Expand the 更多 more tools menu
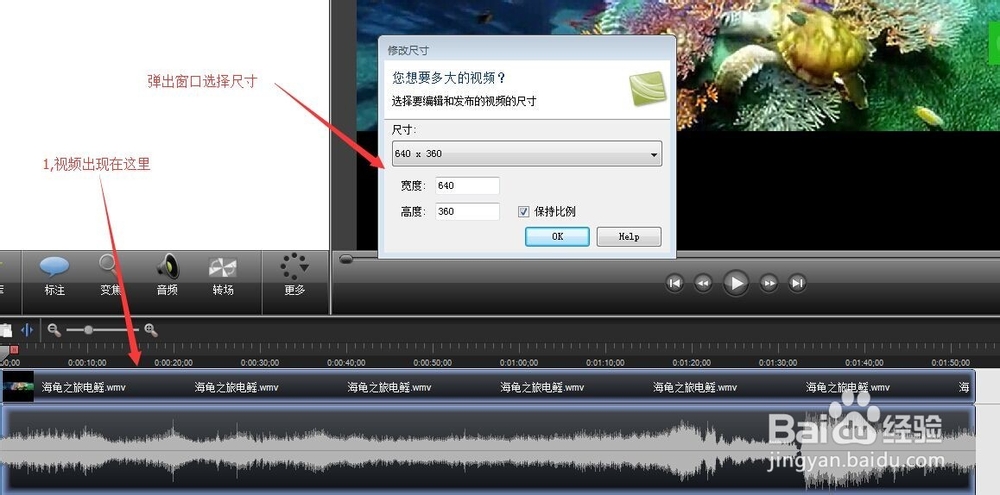Image resolution: width=1000 pixels, height=495 pixels. click(294, 276)
